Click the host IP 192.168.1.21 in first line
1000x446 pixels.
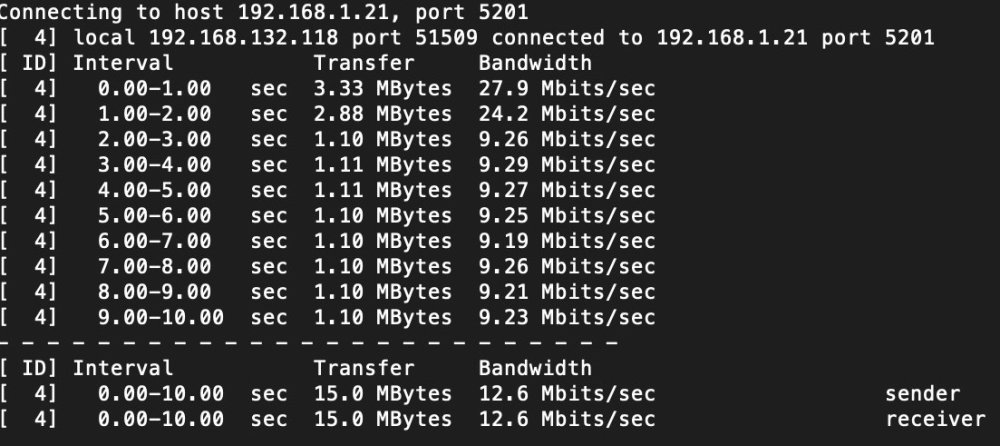tap(312, 12)
